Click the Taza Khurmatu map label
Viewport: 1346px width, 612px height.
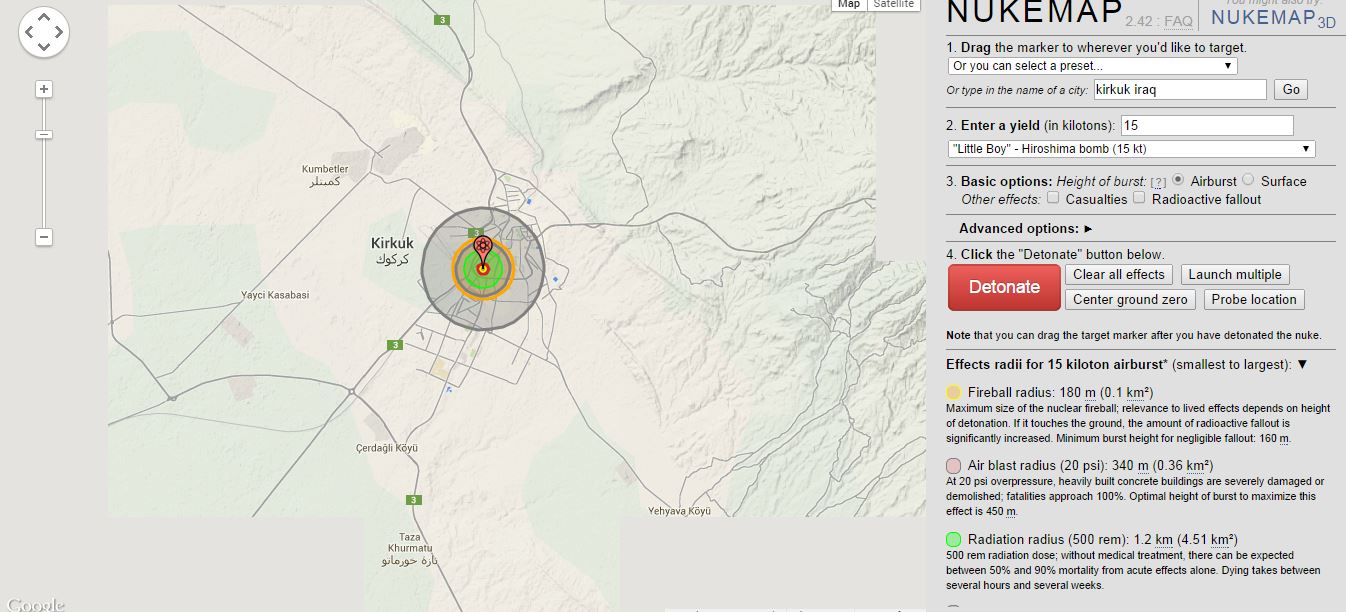click(x=411, y=548)
